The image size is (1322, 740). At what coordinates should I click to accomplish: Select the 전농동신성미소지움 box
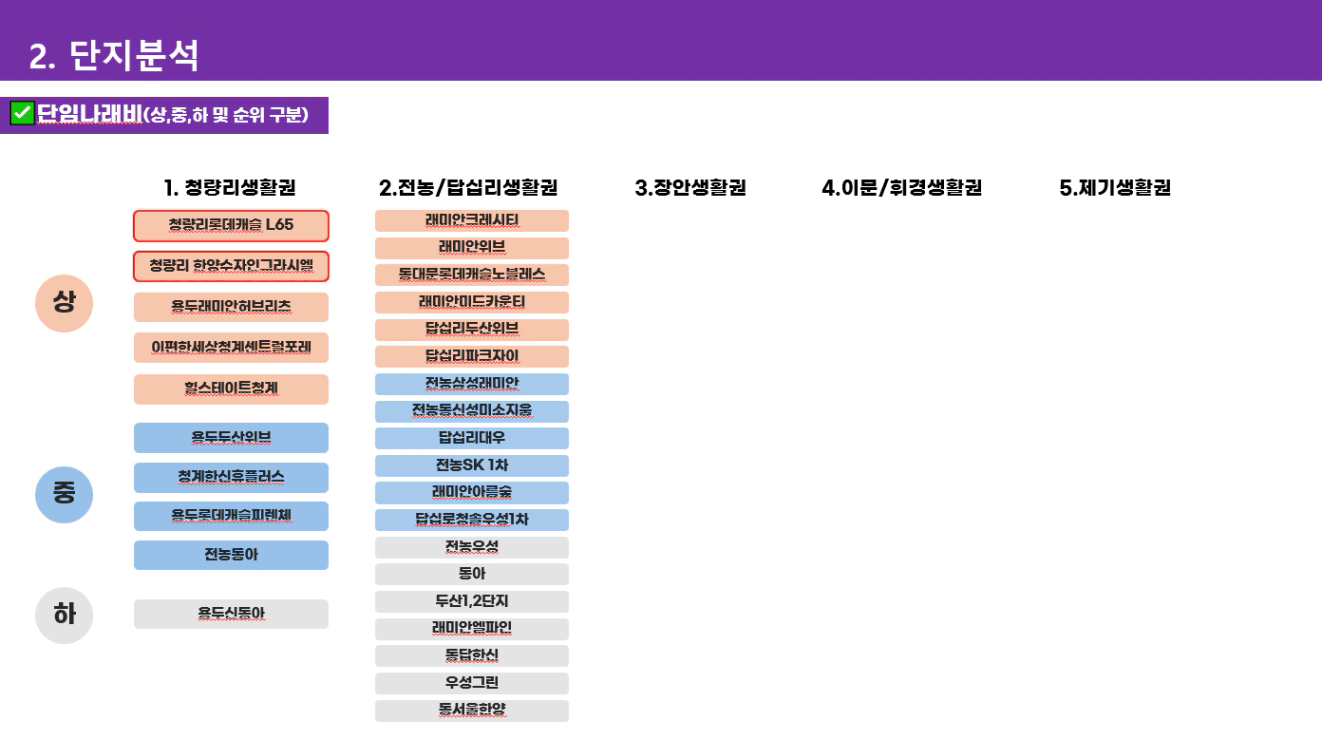pyautogui.click(x=472, y=411)
